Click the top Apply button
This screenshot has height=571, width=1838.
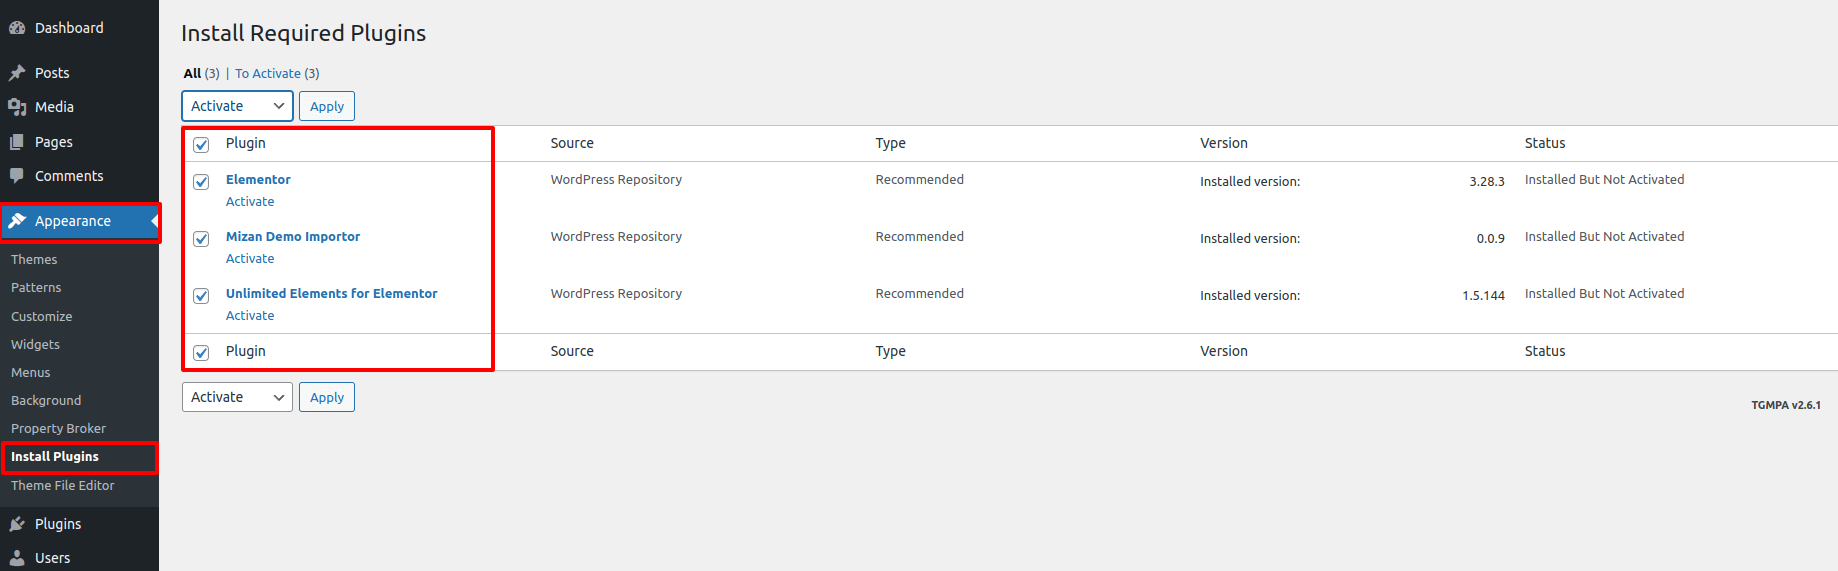(x=327, y=106)
